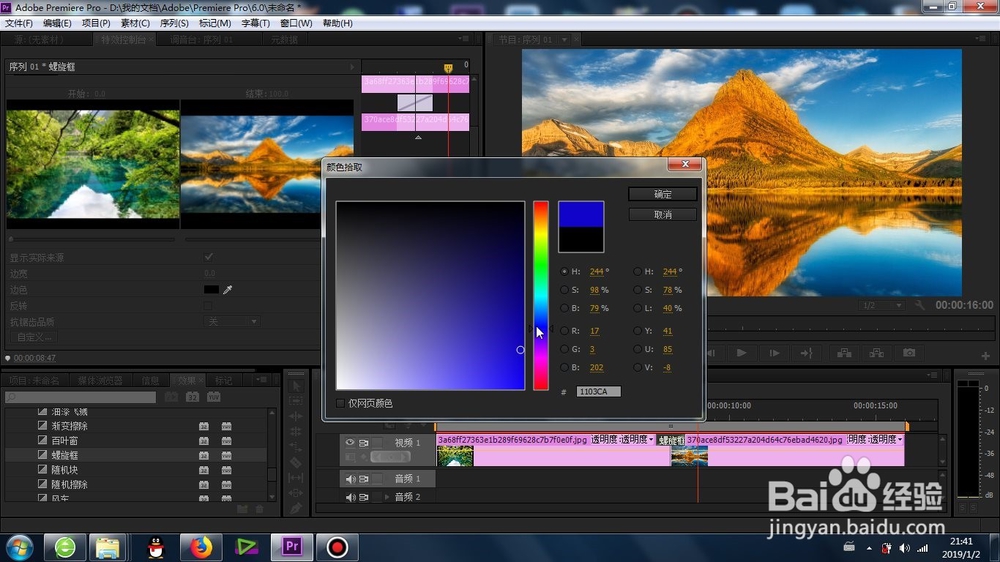Click the black 边色 color swatch
The image size is (1000, 562).
click(x=211, y=290)
